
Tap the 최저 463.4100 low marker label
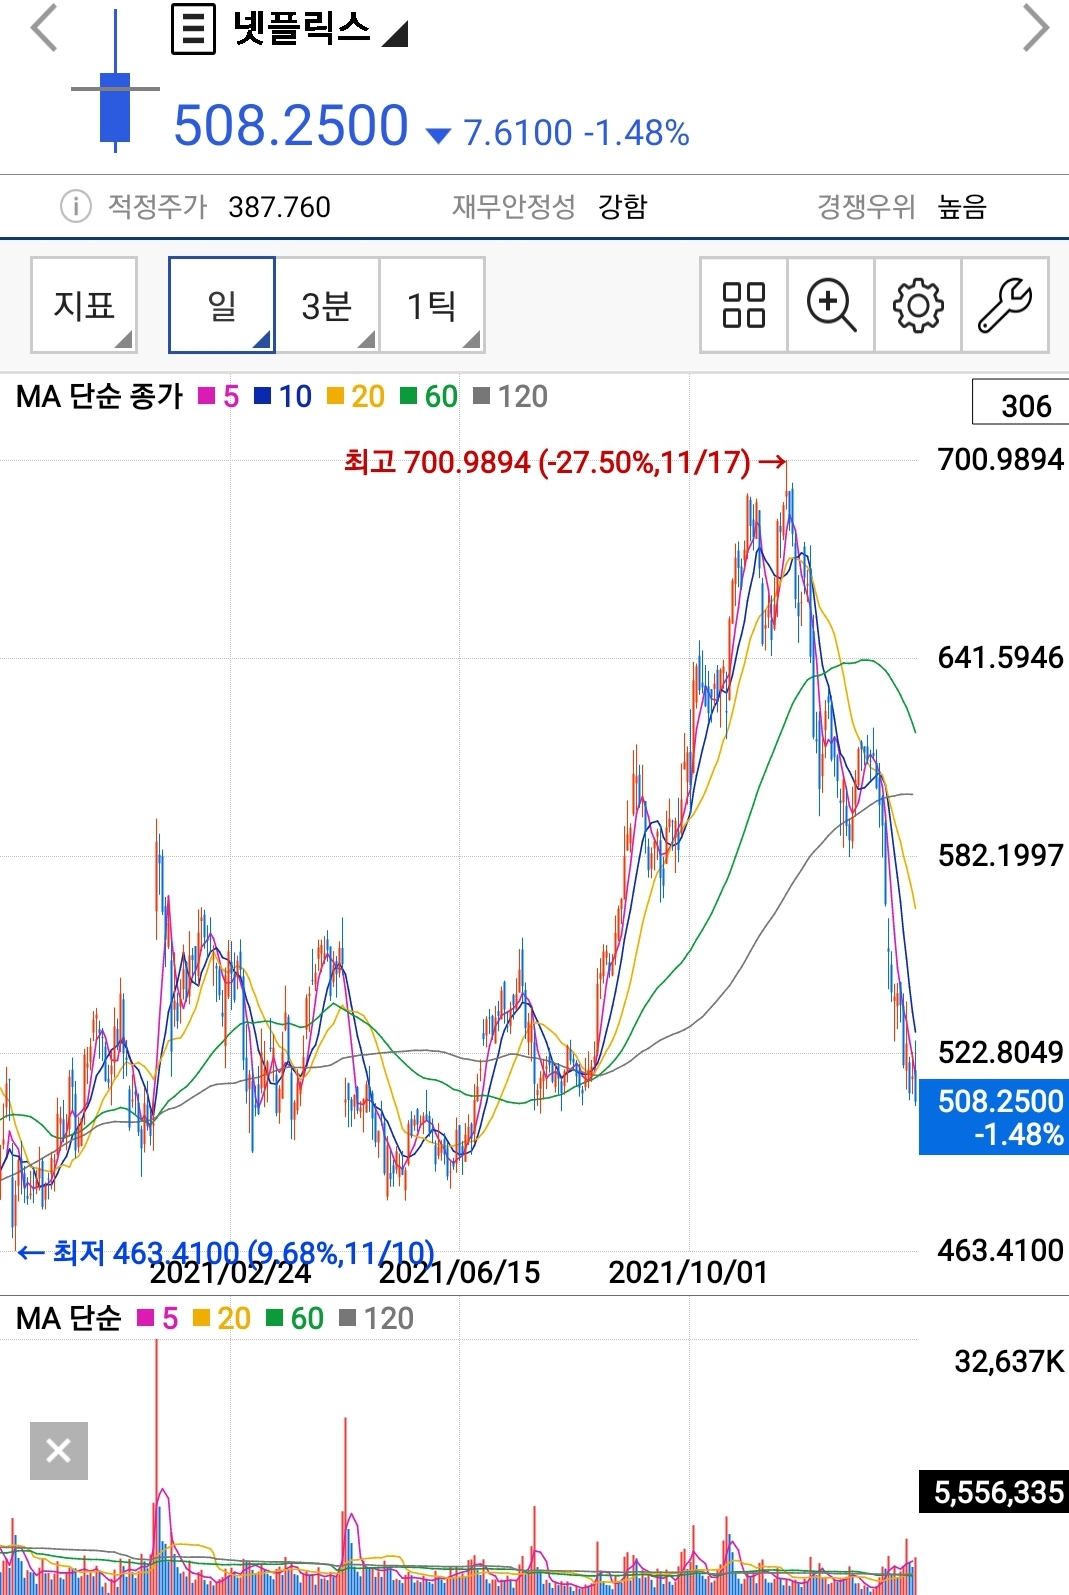click(226, 1252)
